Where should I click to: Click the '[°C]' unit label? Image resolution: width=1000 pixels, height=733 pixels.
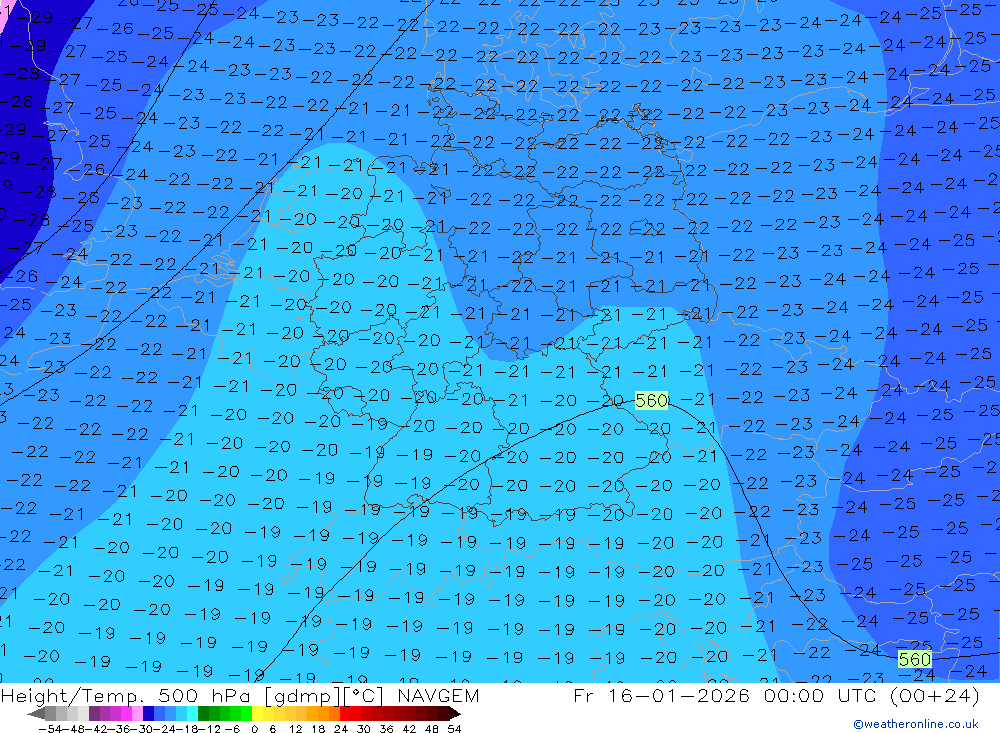click(x=365, y=695)
